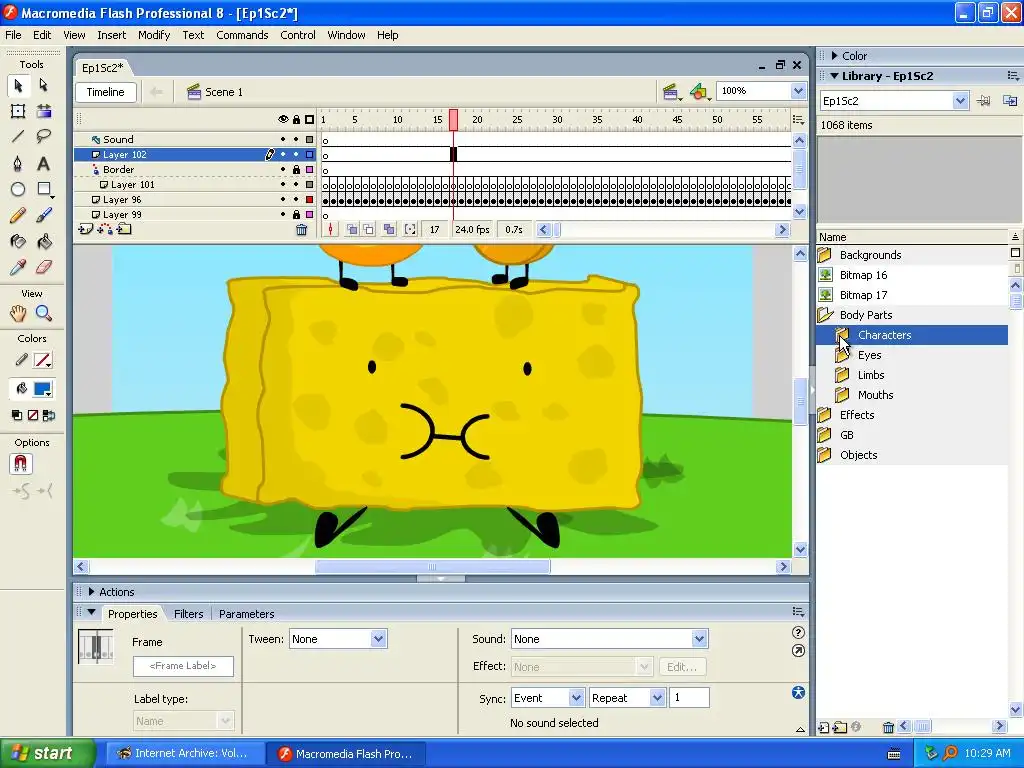
Task: Click the Add Motion Guide icon
Action: pos(104,229)
